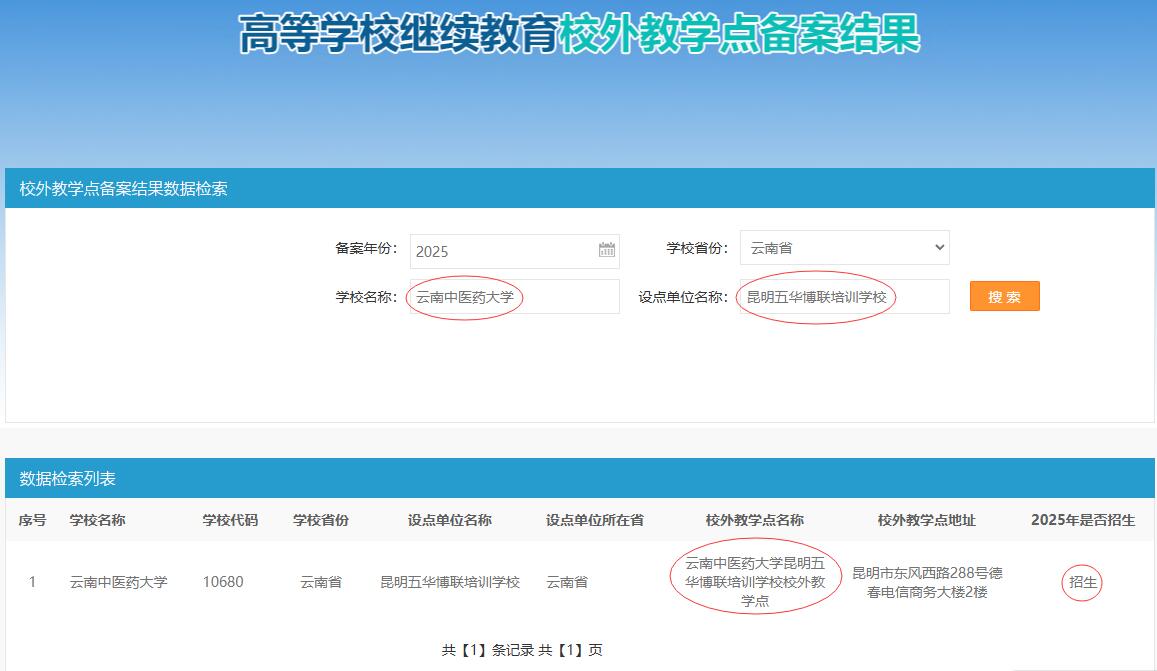1157x671 pixels.
Task: Select the 设点单位所在省 column header
Action: pos(594,520)
